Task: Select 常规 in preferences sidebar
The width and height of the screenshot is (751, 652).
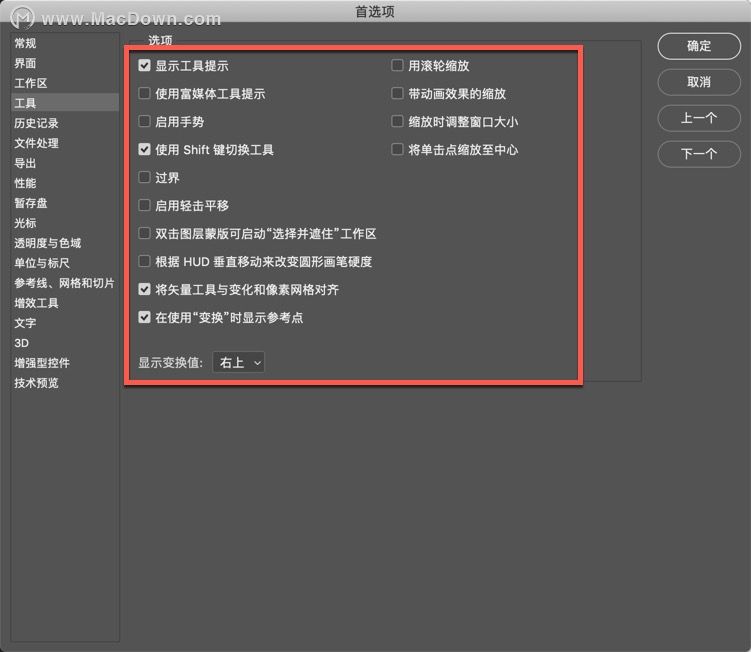Action: click(x=65, y=43)
